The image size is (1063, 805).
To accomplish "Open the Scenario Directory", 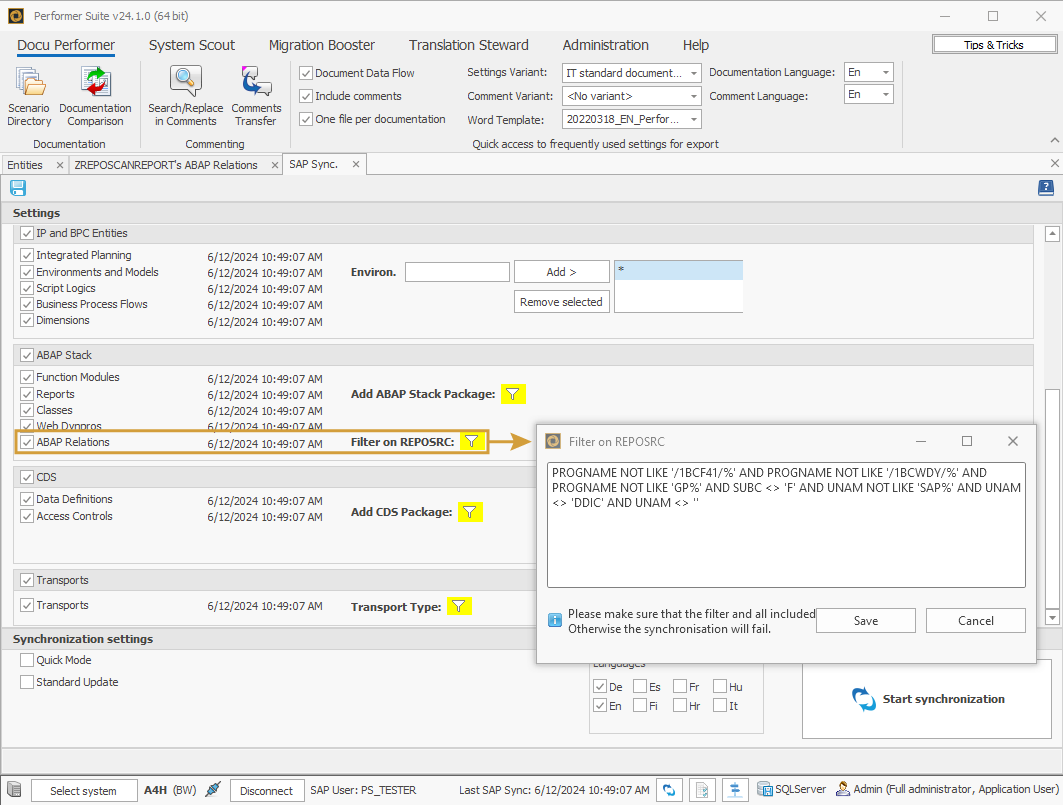I will click(28, 95).
